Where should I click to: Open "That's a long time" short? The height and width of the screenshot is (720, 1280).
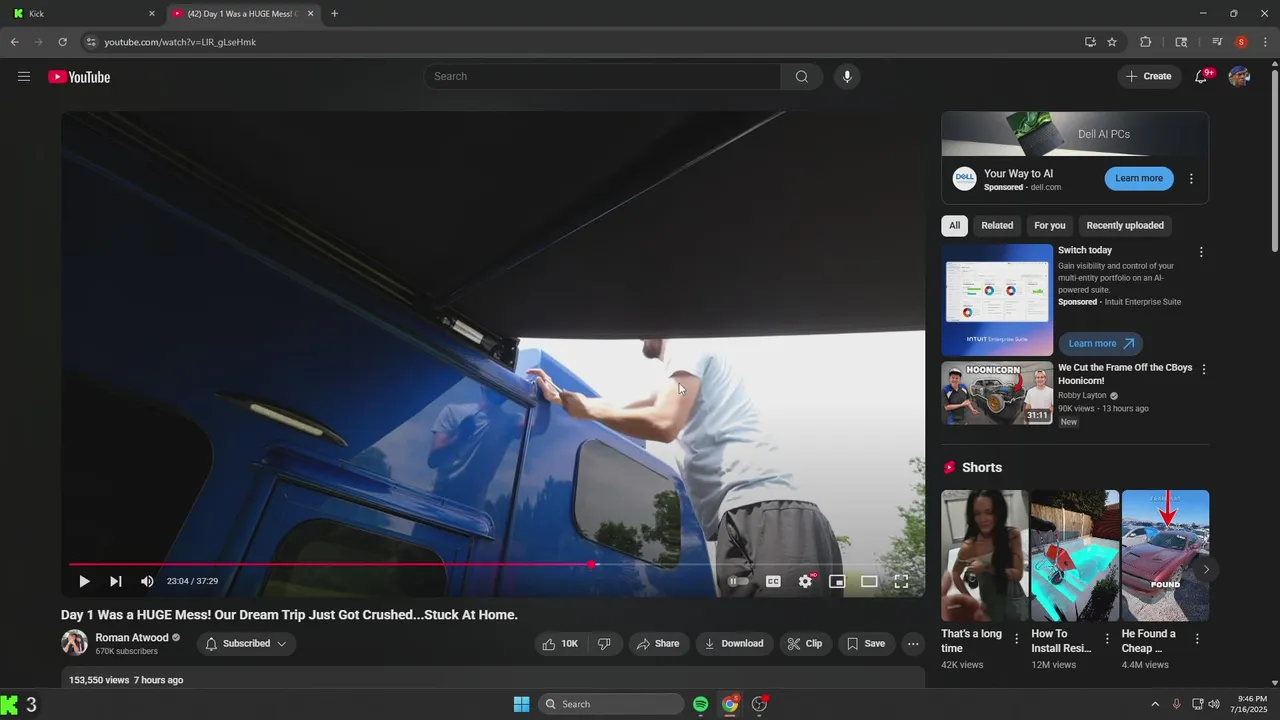(x=984, y=556)
